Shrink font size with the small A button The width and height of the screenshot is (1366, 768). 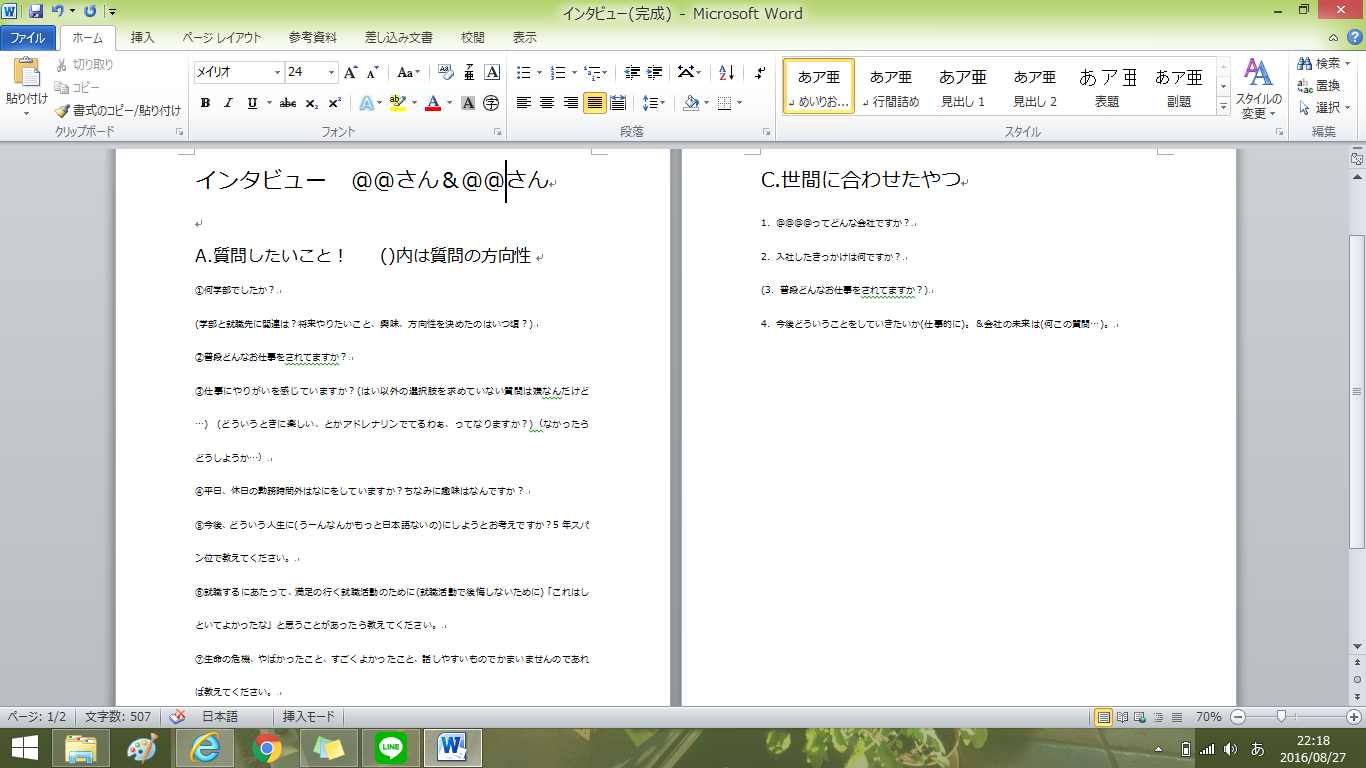[372, 73]
